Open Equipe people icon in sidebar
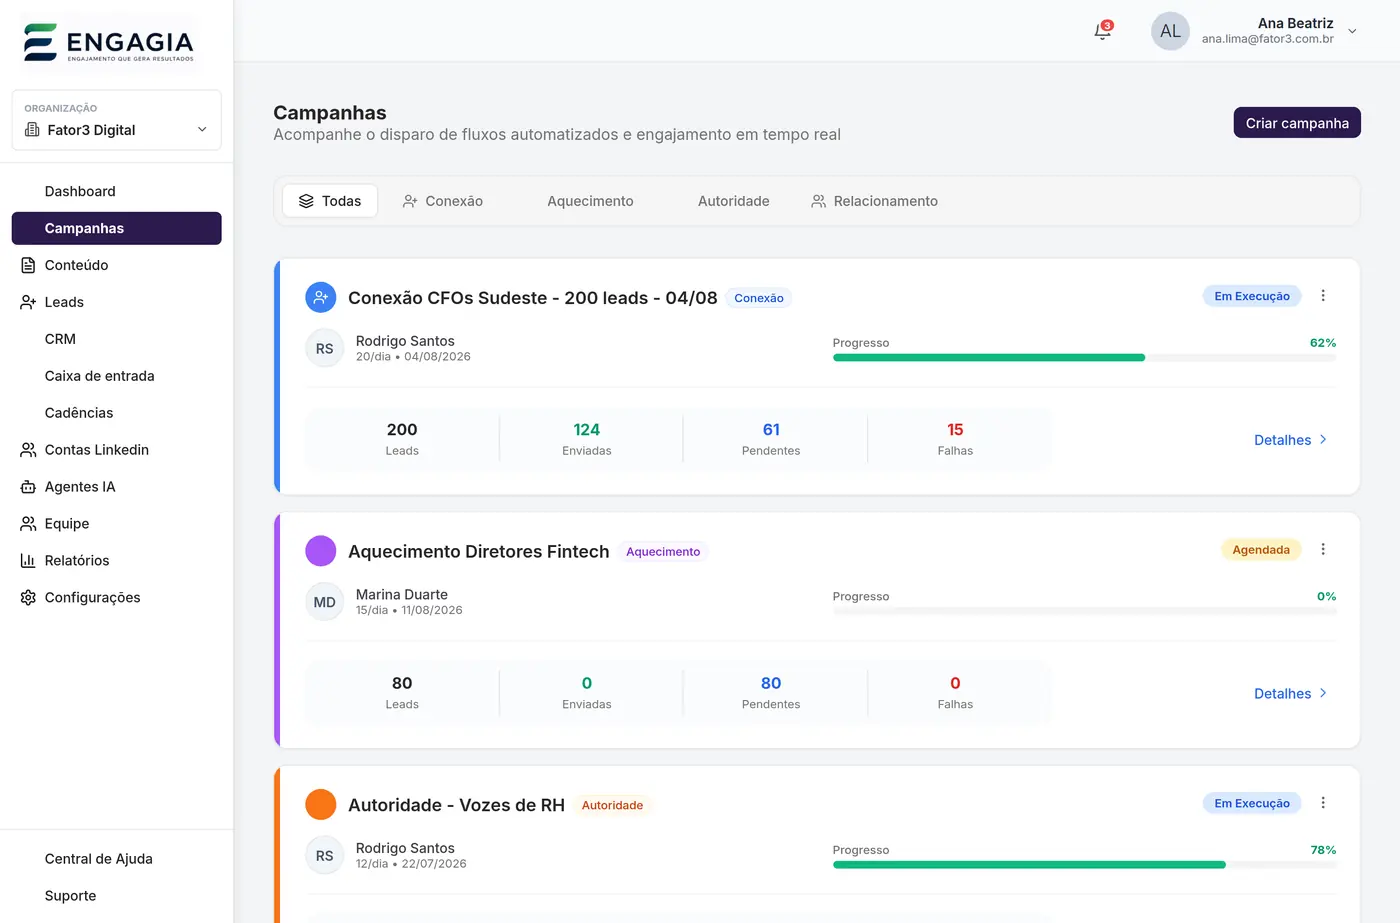 click(28, 524)
